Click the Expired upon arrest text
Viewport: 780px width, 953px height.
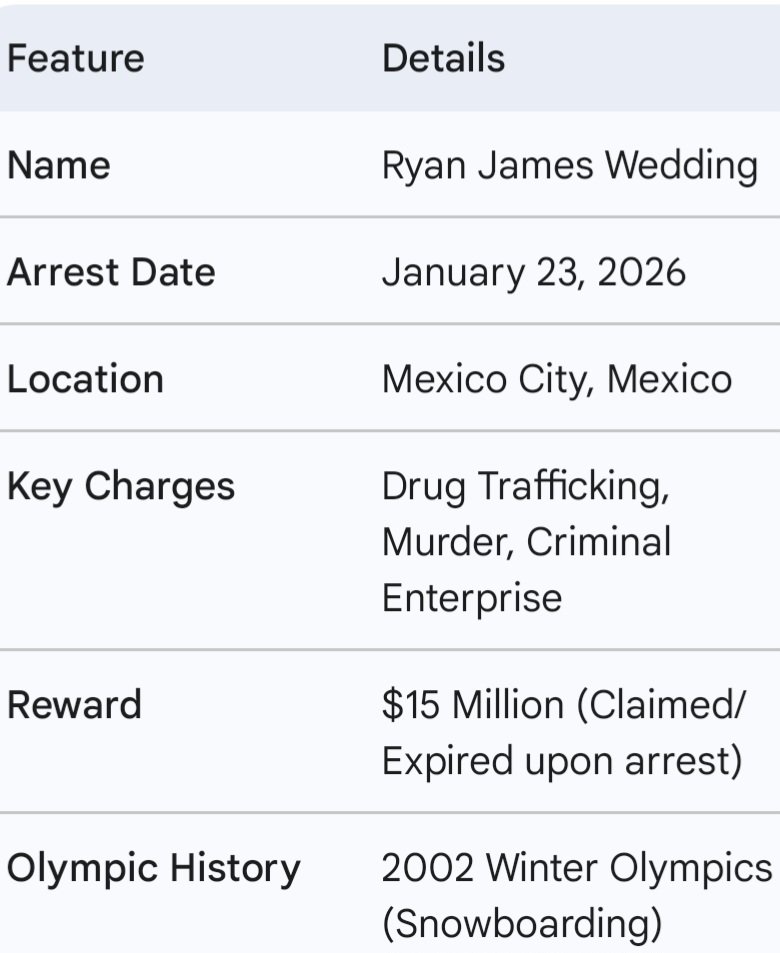click(x=561, y=761)
